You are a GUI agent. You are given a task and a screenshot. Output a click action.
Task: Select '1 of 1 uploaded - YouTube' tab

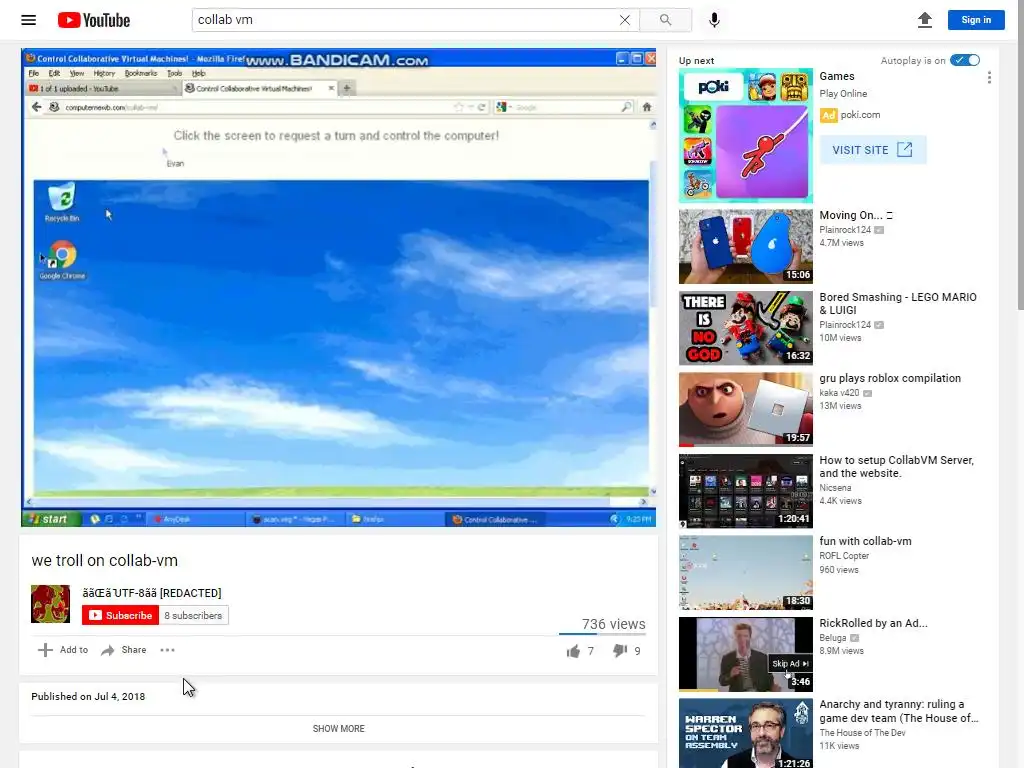coord(103,88)
